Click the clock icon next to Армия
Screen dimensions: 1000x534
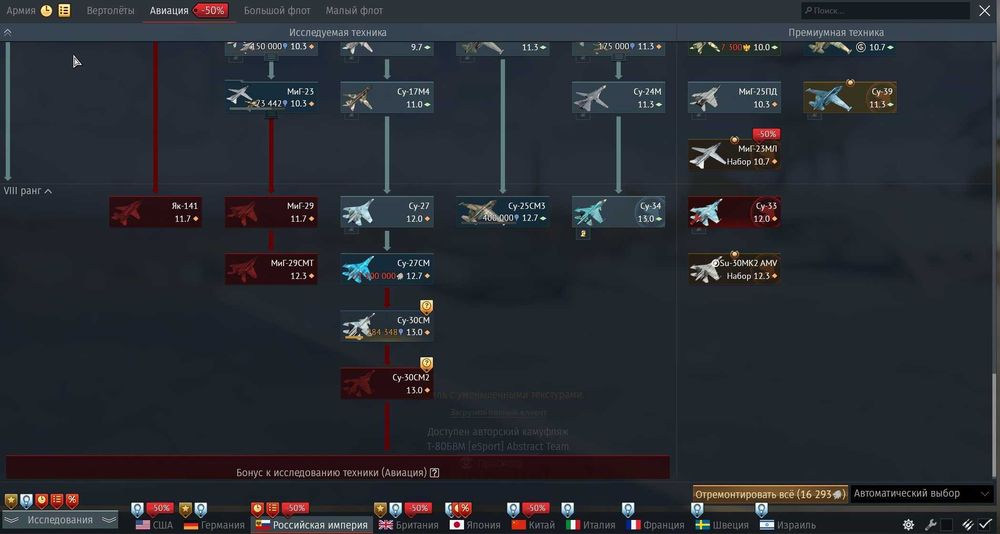(x=47, y=10)
